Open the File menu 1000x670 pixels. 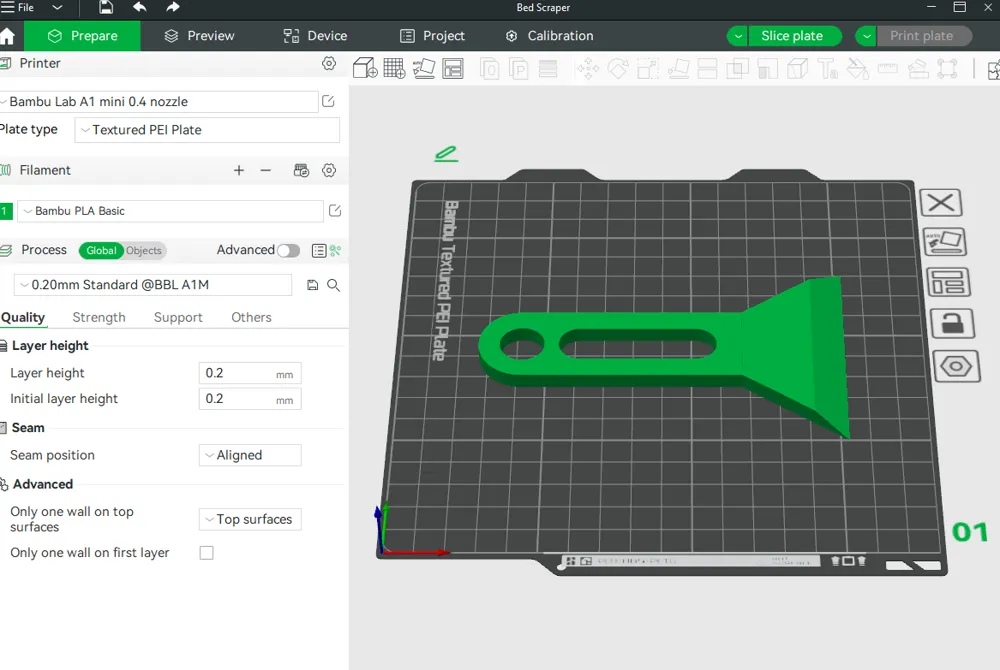17,8
